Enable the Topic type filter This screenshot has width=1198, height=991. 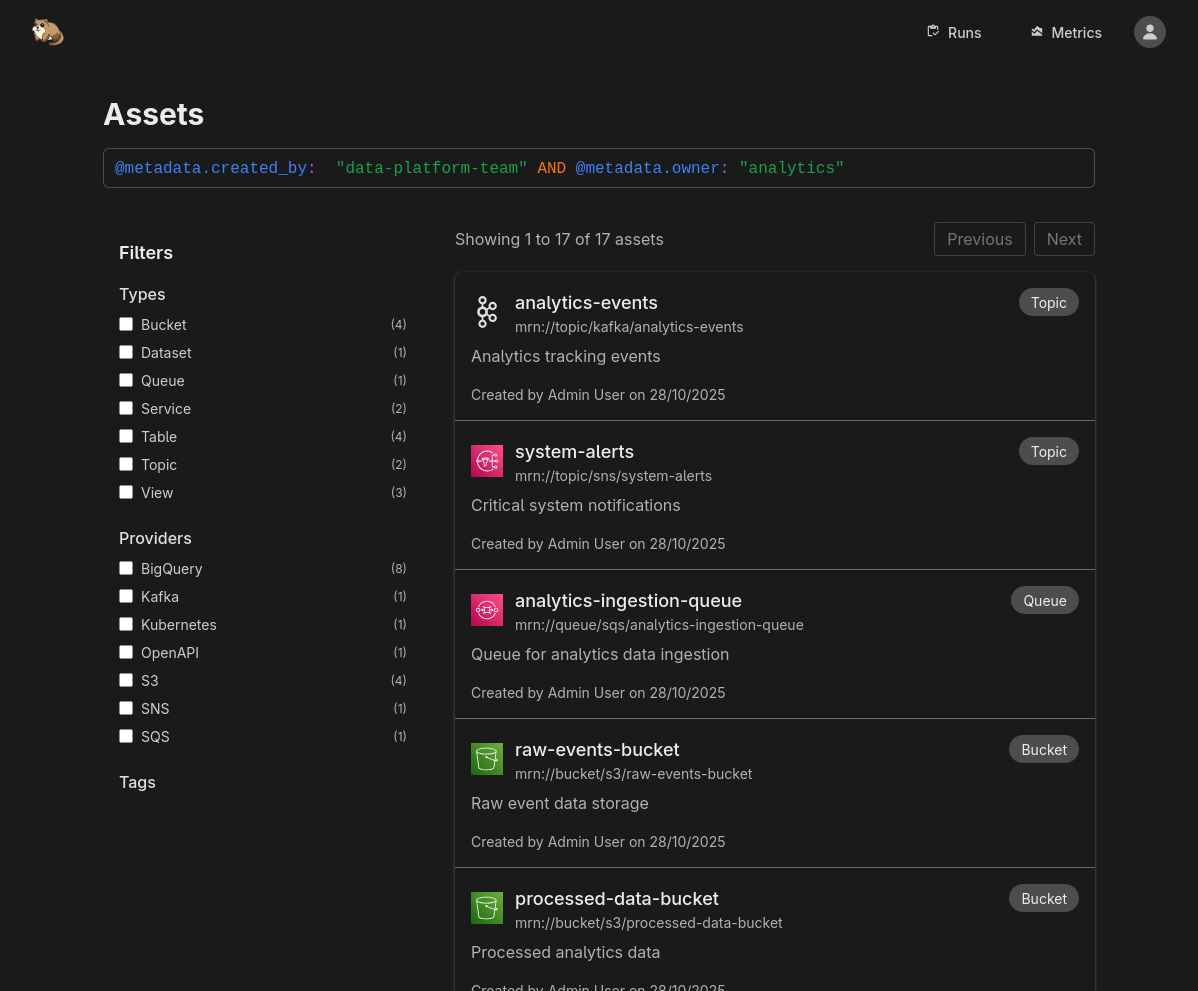[x=126, y=463]
